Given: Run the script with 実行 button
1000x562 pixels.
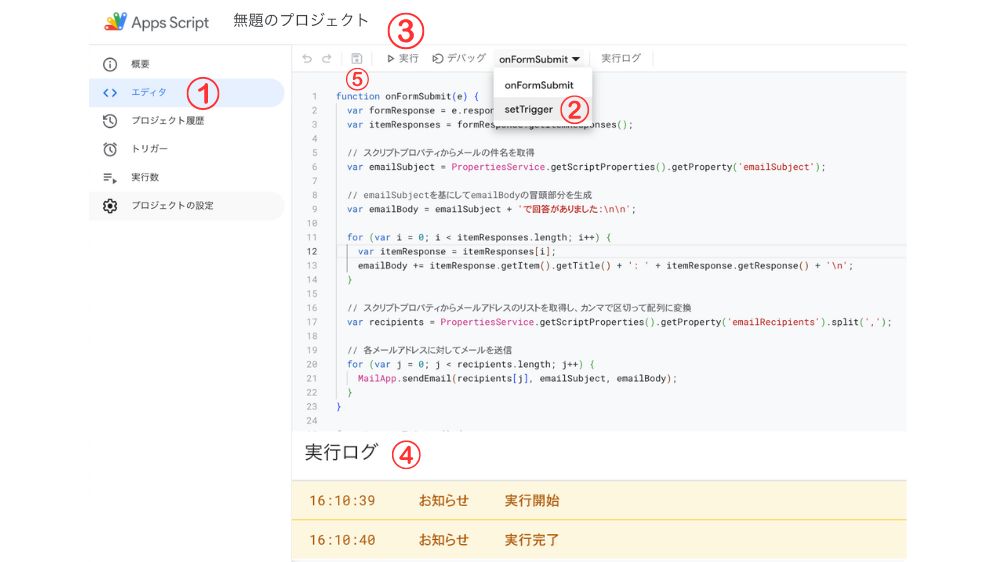Looking at the screenshot, I should pos(403,59).
